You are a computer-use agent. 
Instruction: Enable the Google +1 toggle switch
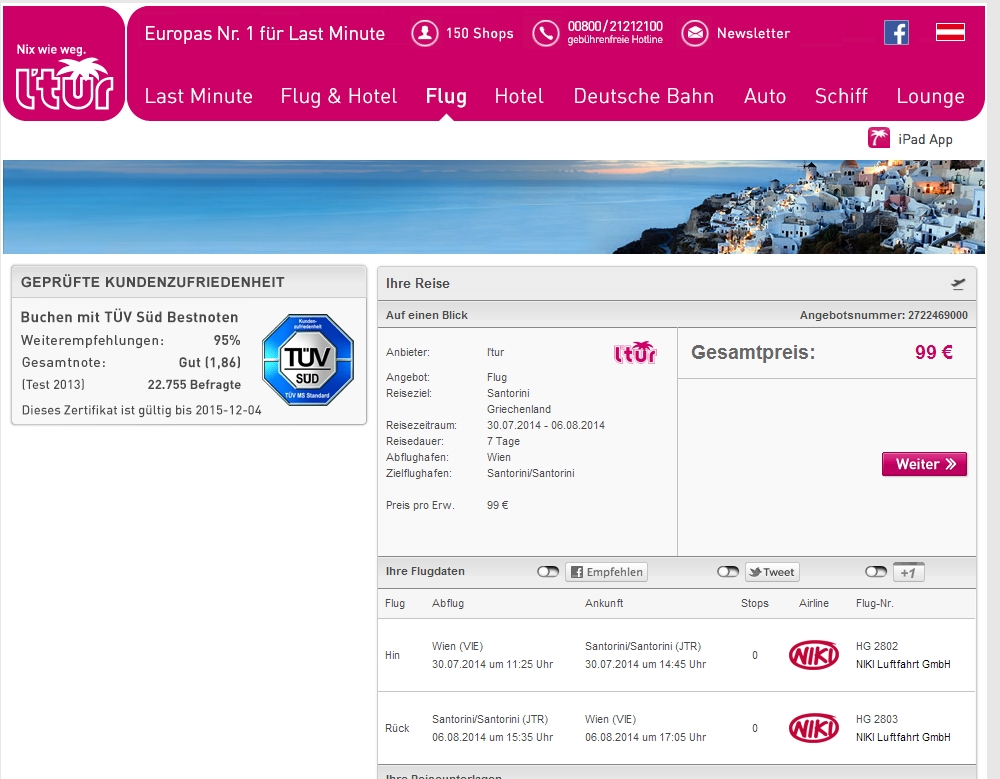pos(876,572)
